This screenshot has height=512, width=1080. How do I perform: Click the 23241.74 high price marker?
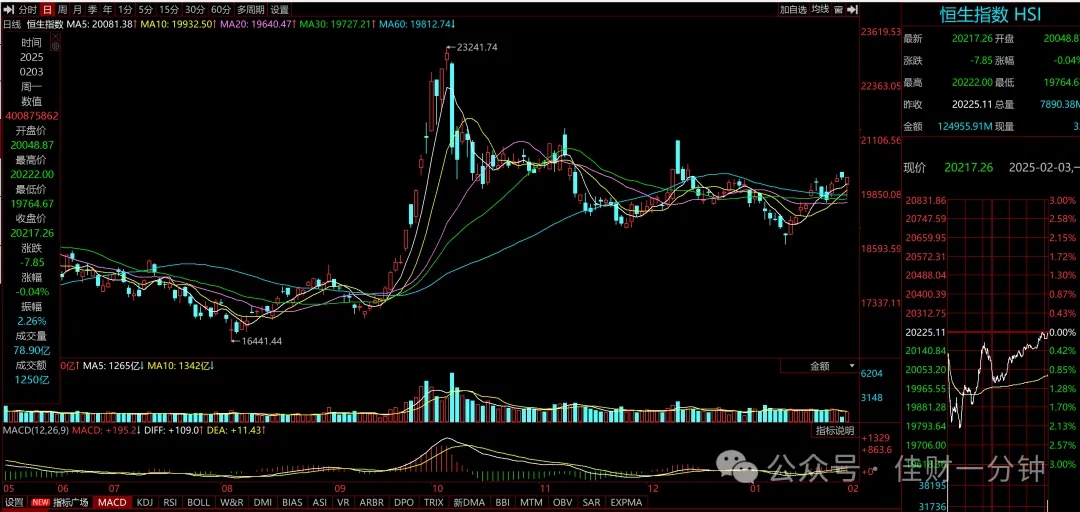coord(477,48)
